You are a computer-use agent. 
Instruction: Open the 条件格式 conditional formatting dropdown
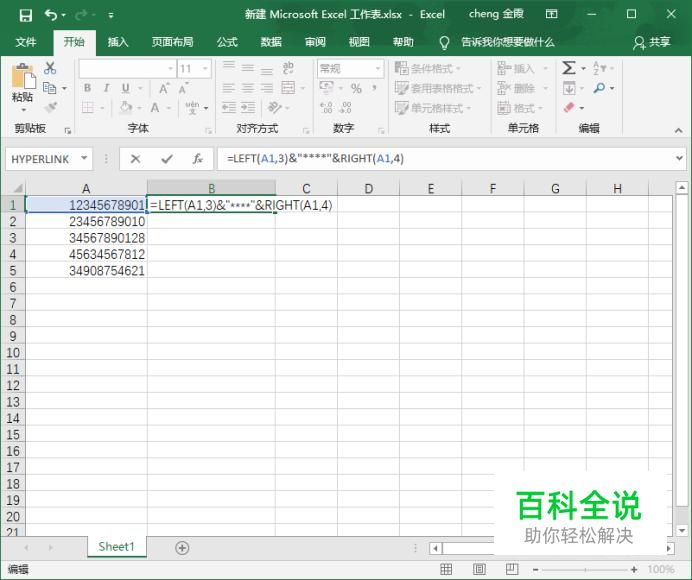tap(427, 68)
